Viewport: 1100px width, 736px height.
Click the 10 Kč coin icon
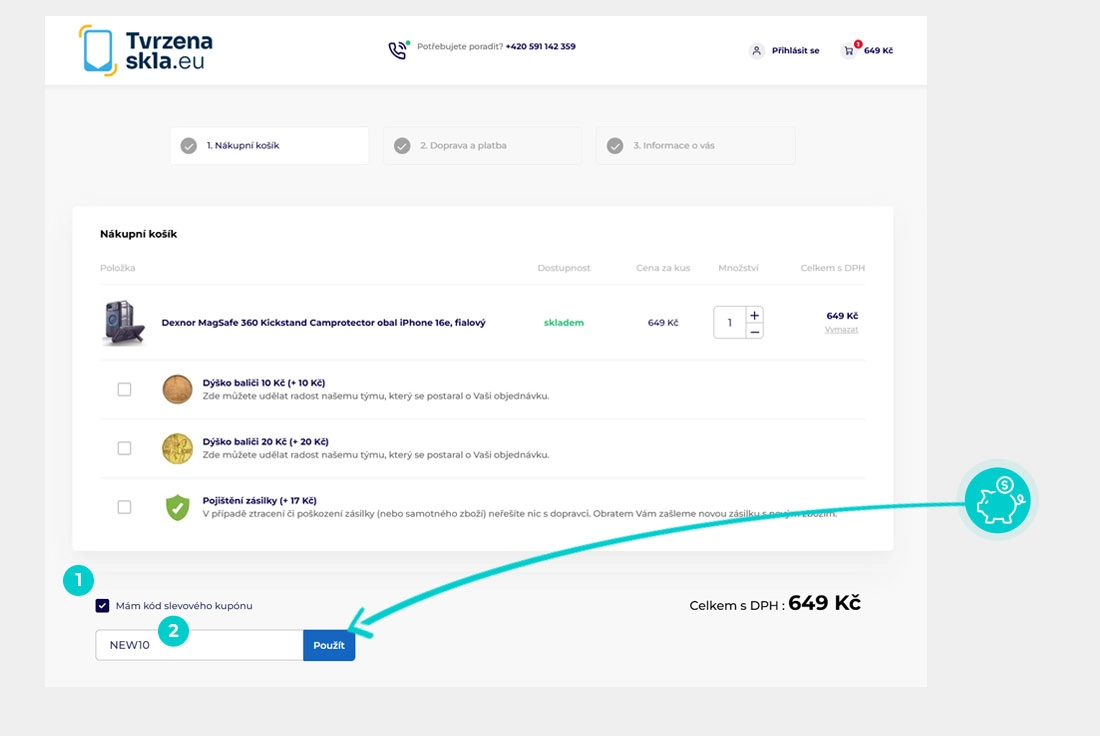pyautogui.click(x=177, y=389)
